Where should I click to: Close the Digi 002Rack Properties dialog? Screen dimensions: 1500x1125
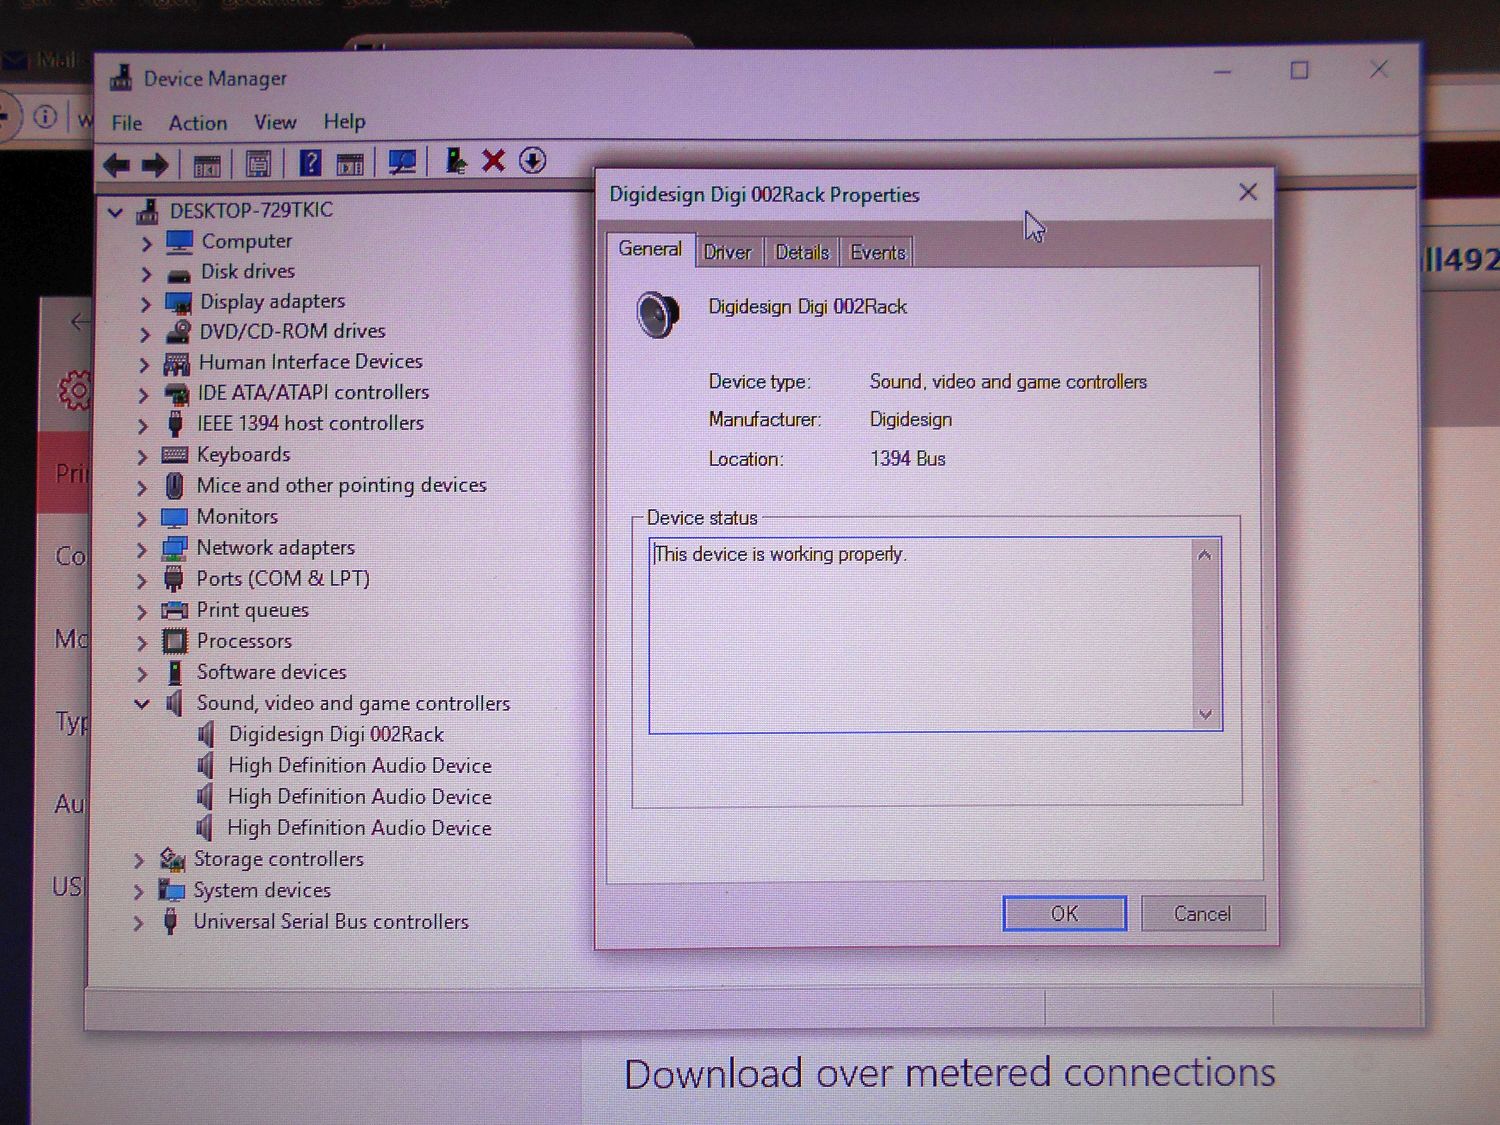(x=1248, y=192)
